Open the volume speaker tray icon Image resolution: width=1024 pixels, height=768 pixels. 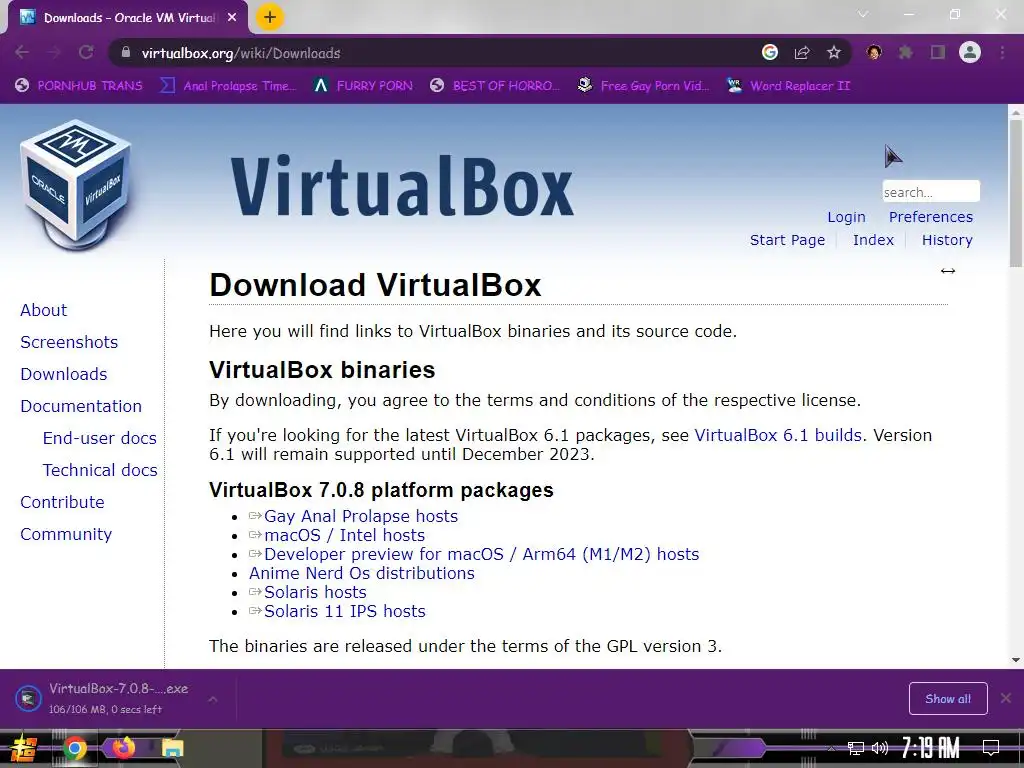click(880, 748)
